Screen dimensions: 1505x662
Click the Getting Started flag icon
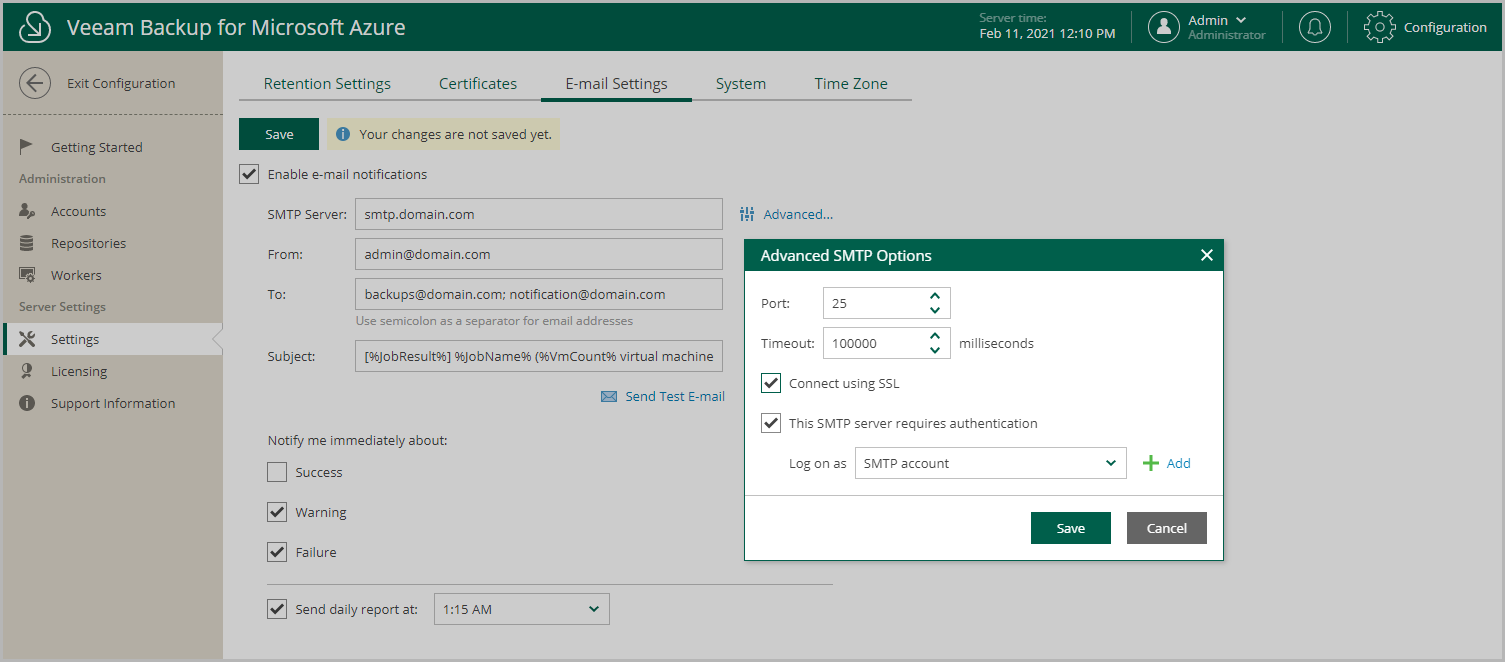27,147
